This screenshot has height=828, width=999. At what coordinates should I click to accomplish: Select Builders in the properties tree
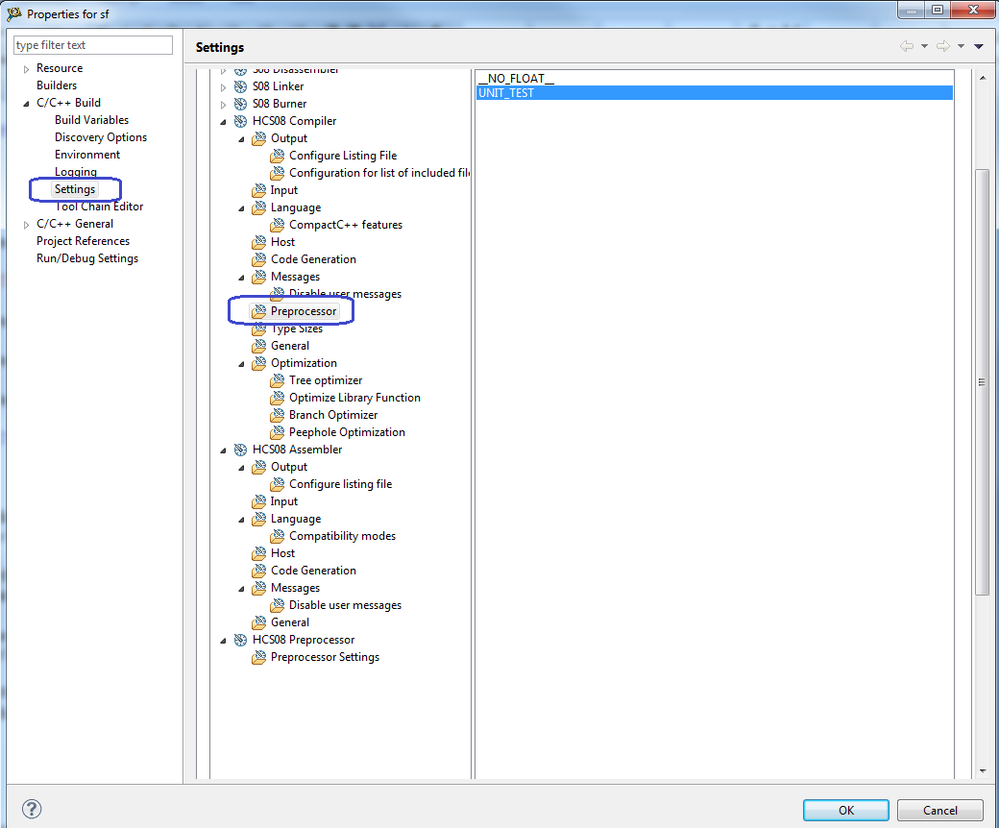pyautogui.click(x=57, y=85)
